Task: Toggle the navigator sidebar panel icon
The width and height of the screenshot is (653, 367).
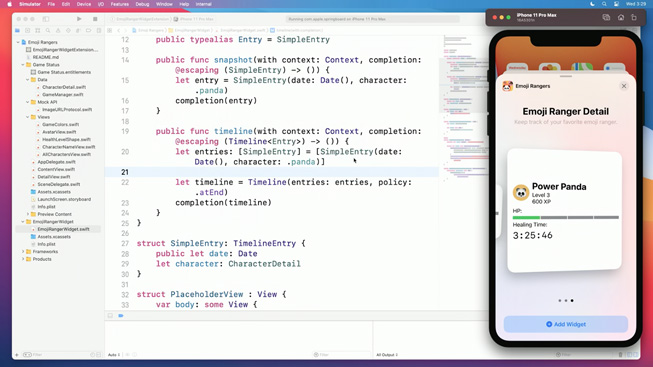Action: [46, 19]
